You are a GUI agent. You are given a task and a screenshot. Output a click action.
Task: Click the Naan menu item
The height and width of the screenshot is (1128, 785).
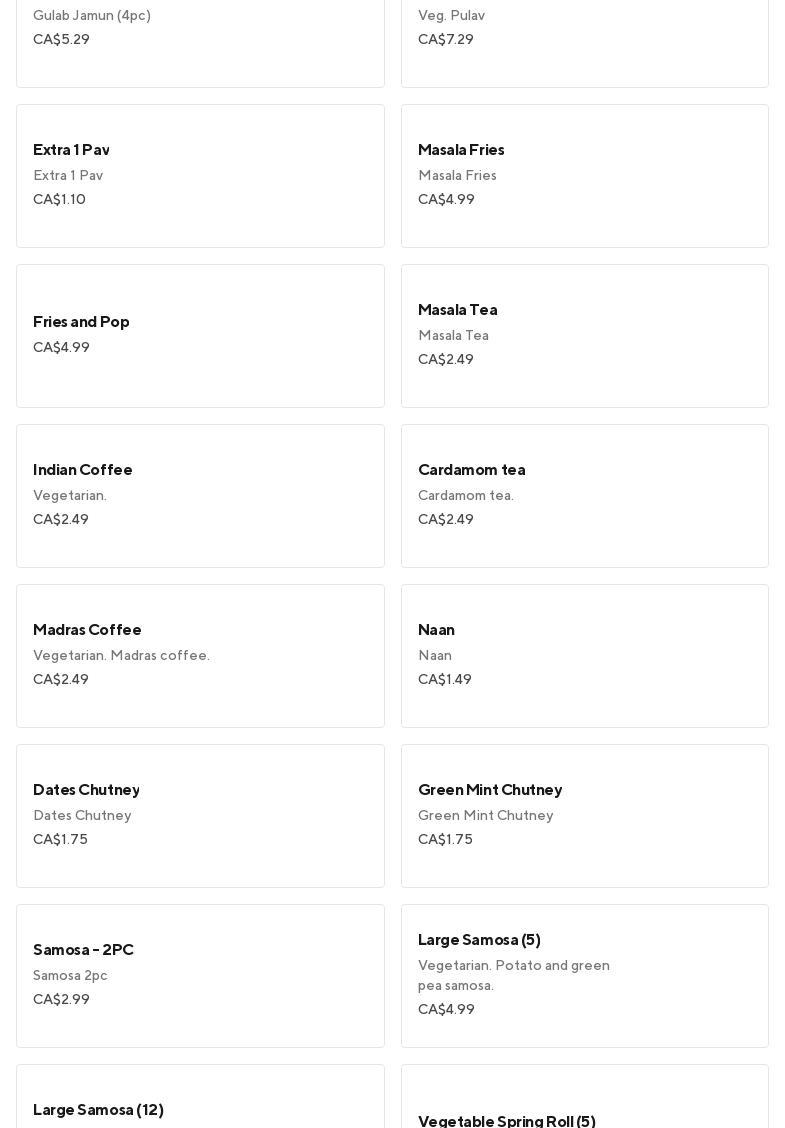(584, 656)
